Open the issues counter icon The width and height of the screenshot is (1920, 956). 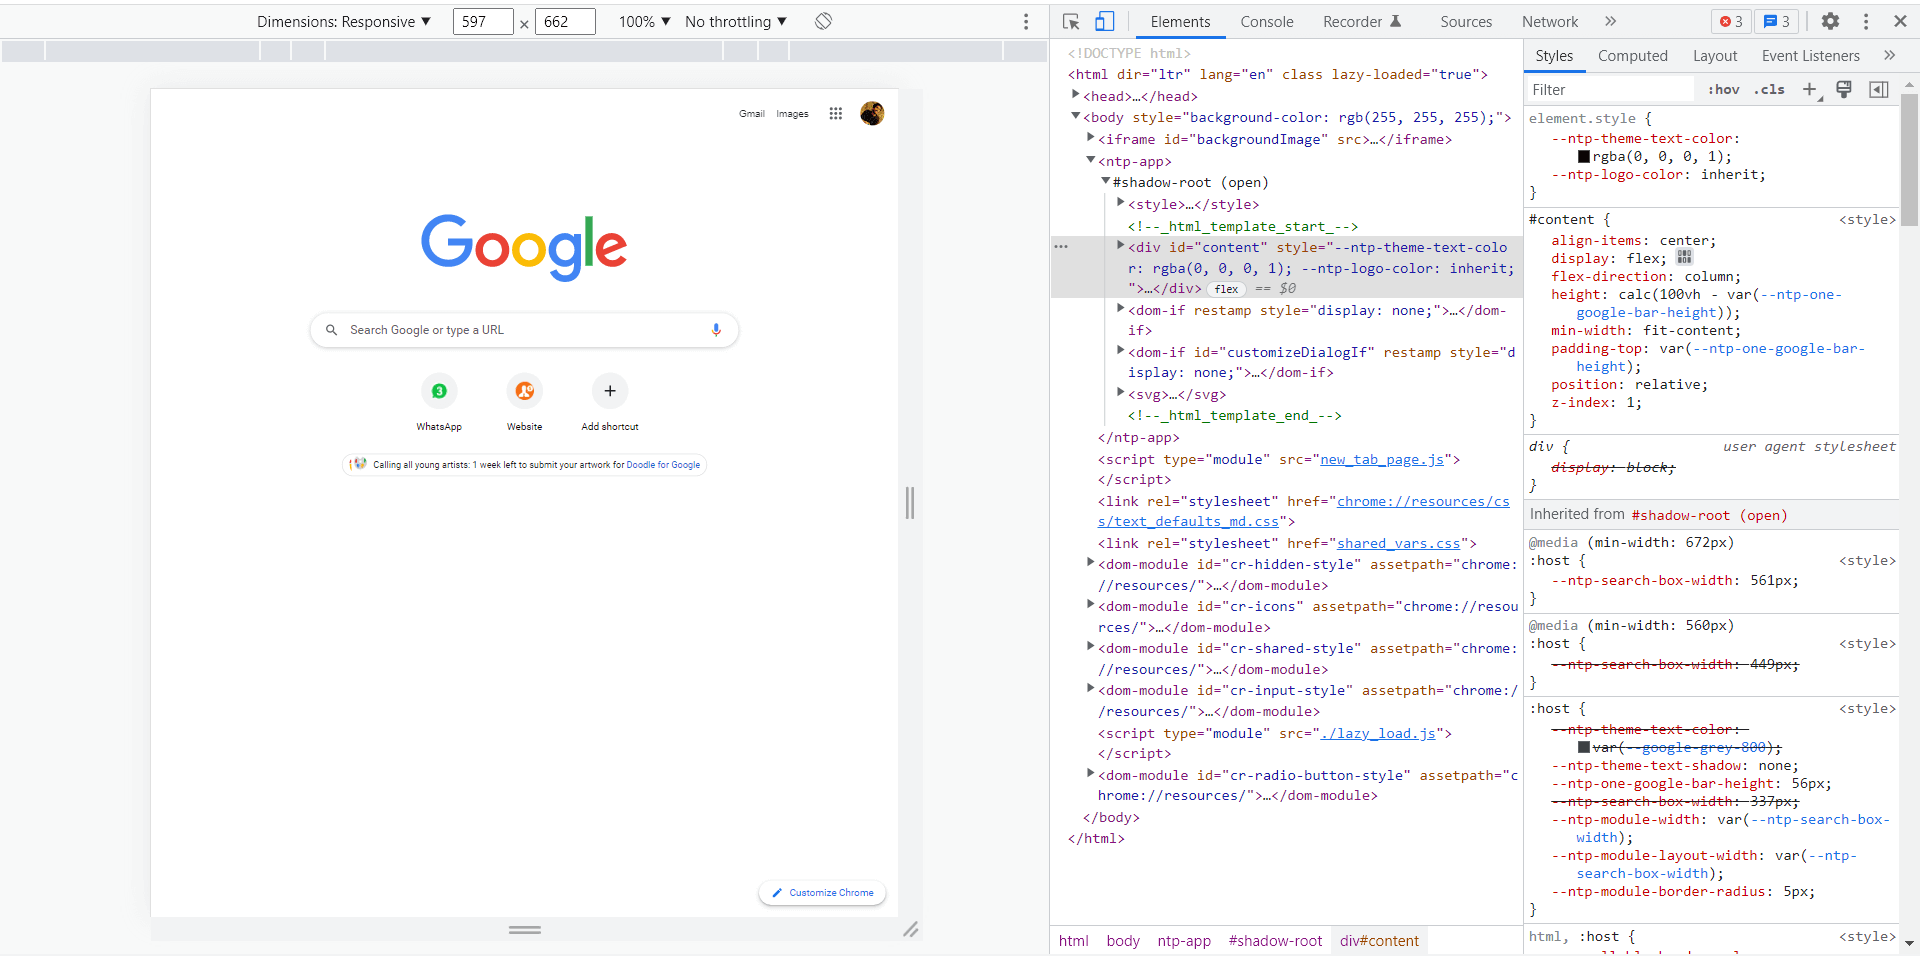(1779, 21)
